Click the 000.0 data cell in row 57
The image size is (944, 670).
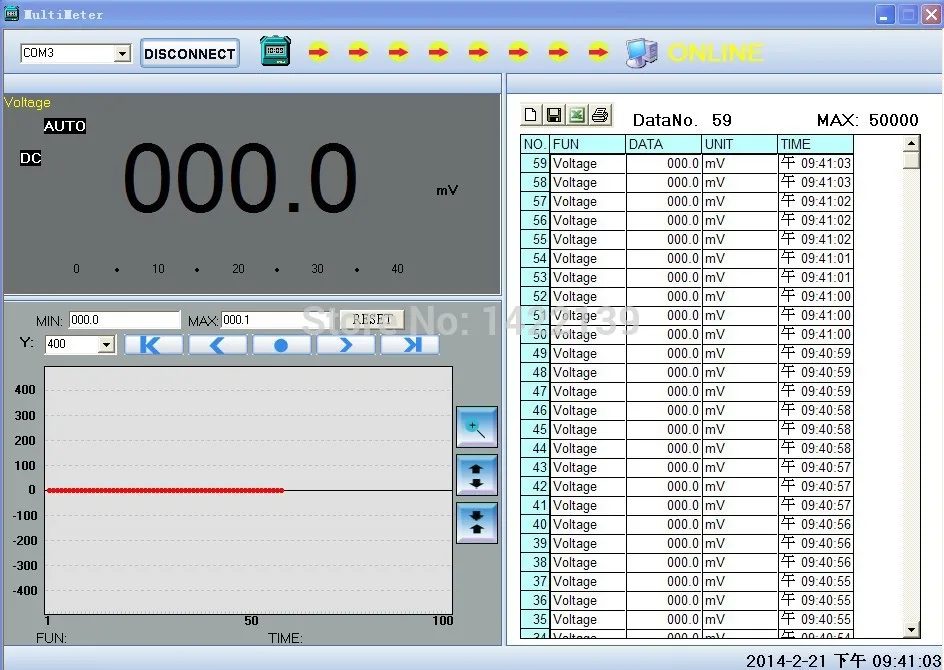pos(663,201)
